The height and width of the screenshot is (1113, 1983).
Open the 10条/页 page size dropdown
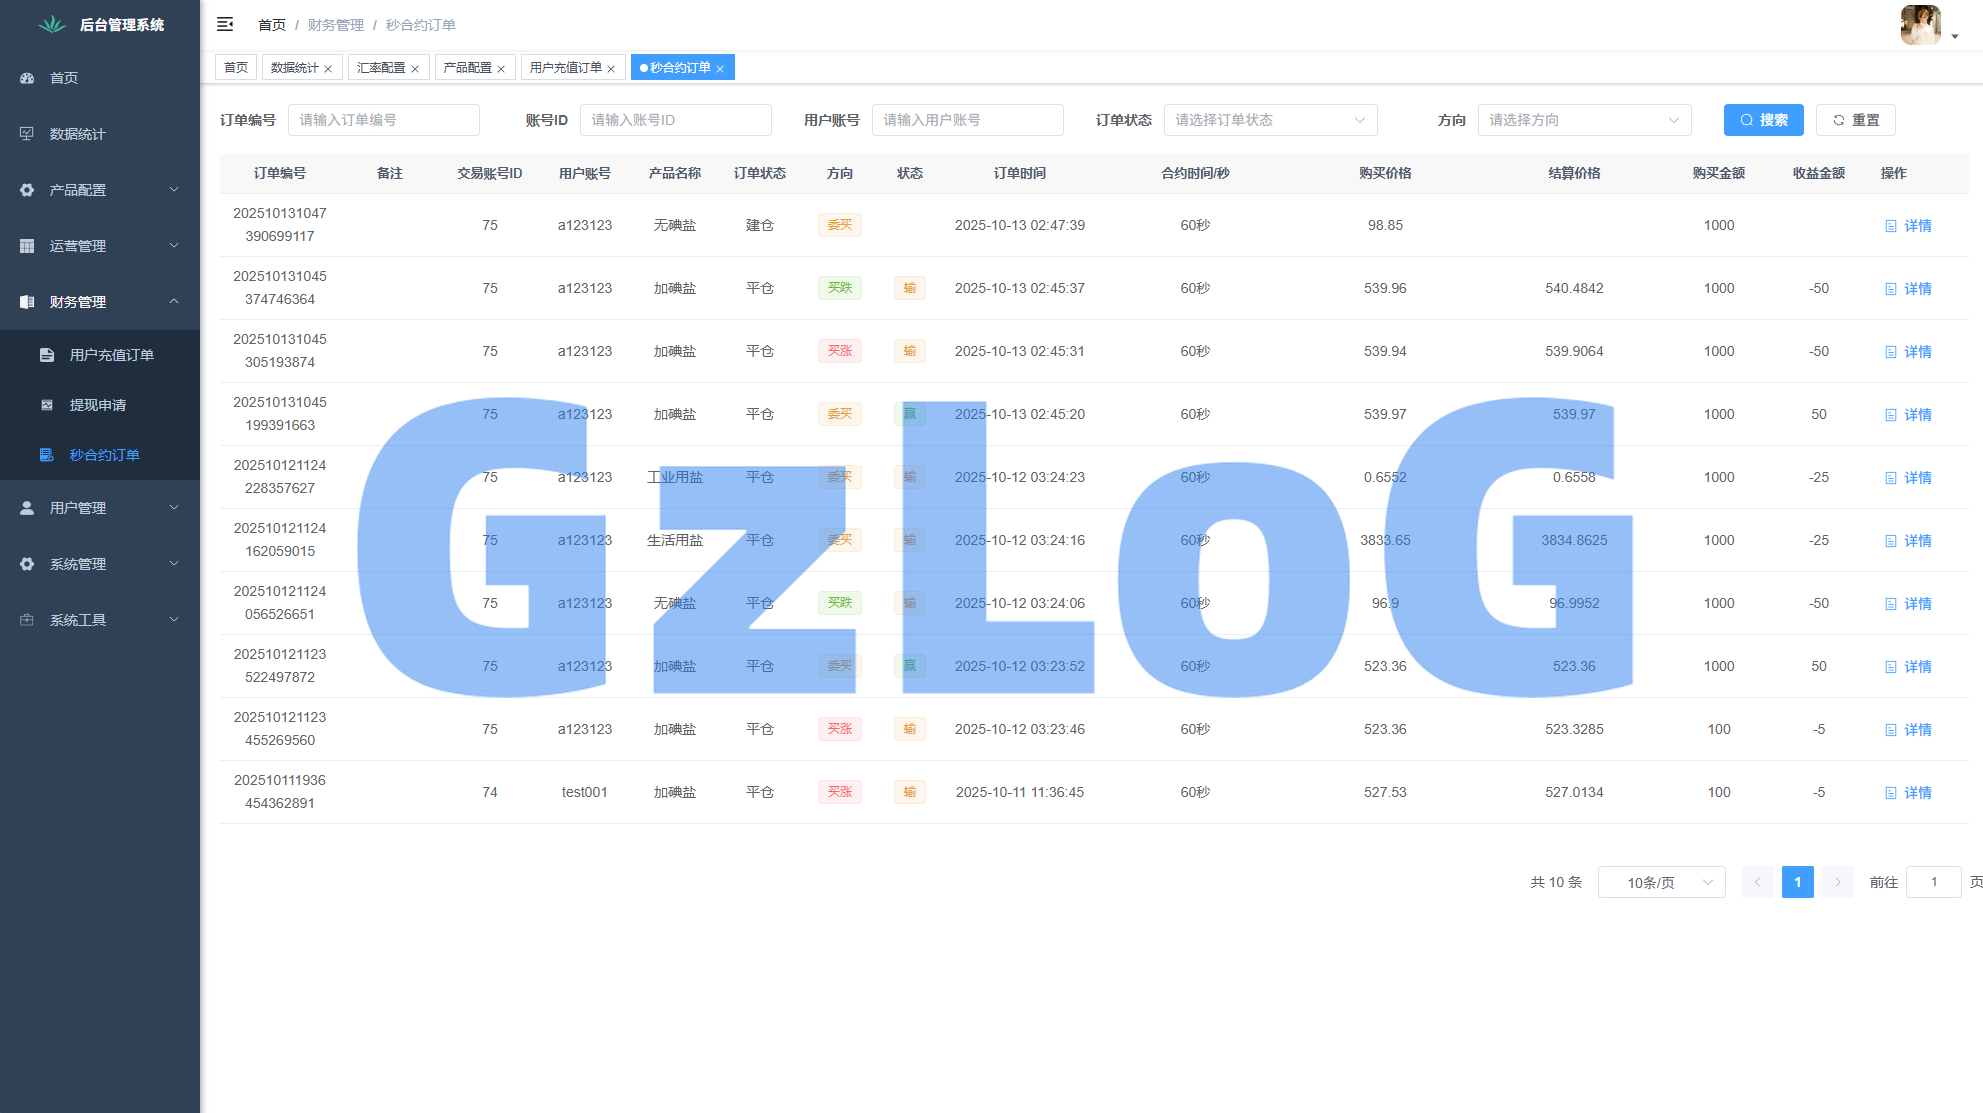tap(1661, 882)
